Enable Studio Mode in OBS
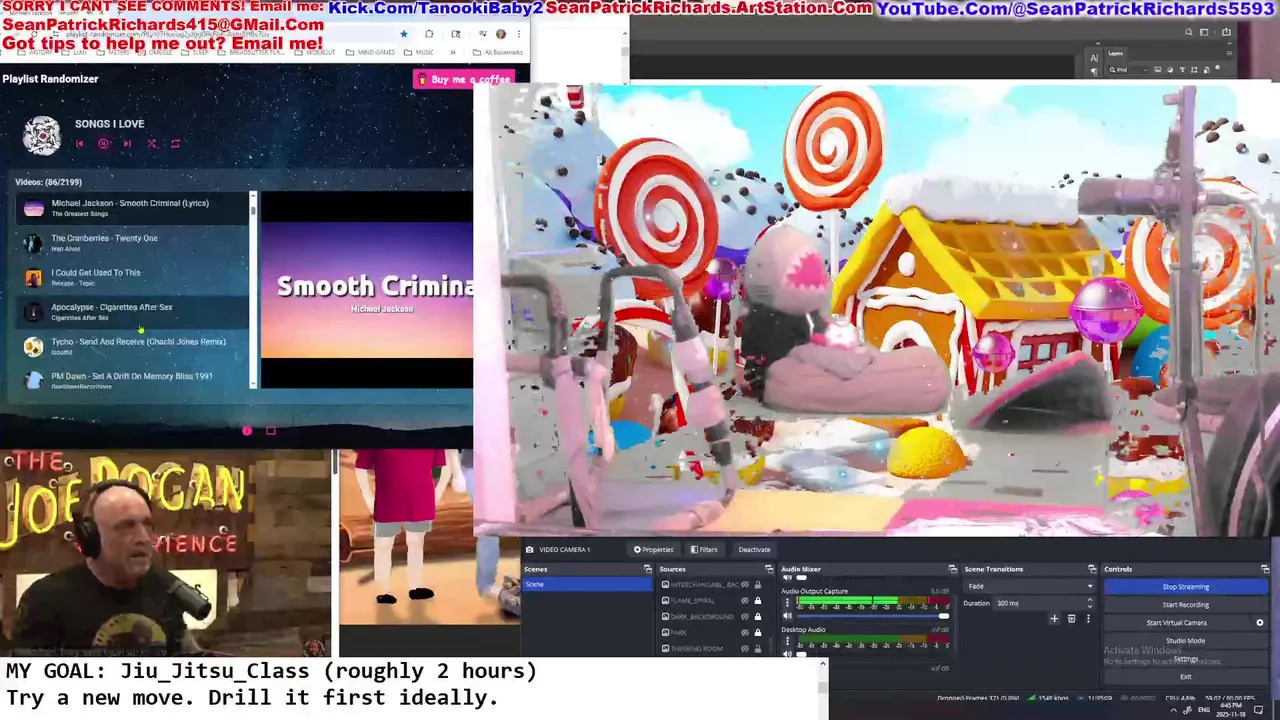The image size is (1280, 720). click(1186, 641)
